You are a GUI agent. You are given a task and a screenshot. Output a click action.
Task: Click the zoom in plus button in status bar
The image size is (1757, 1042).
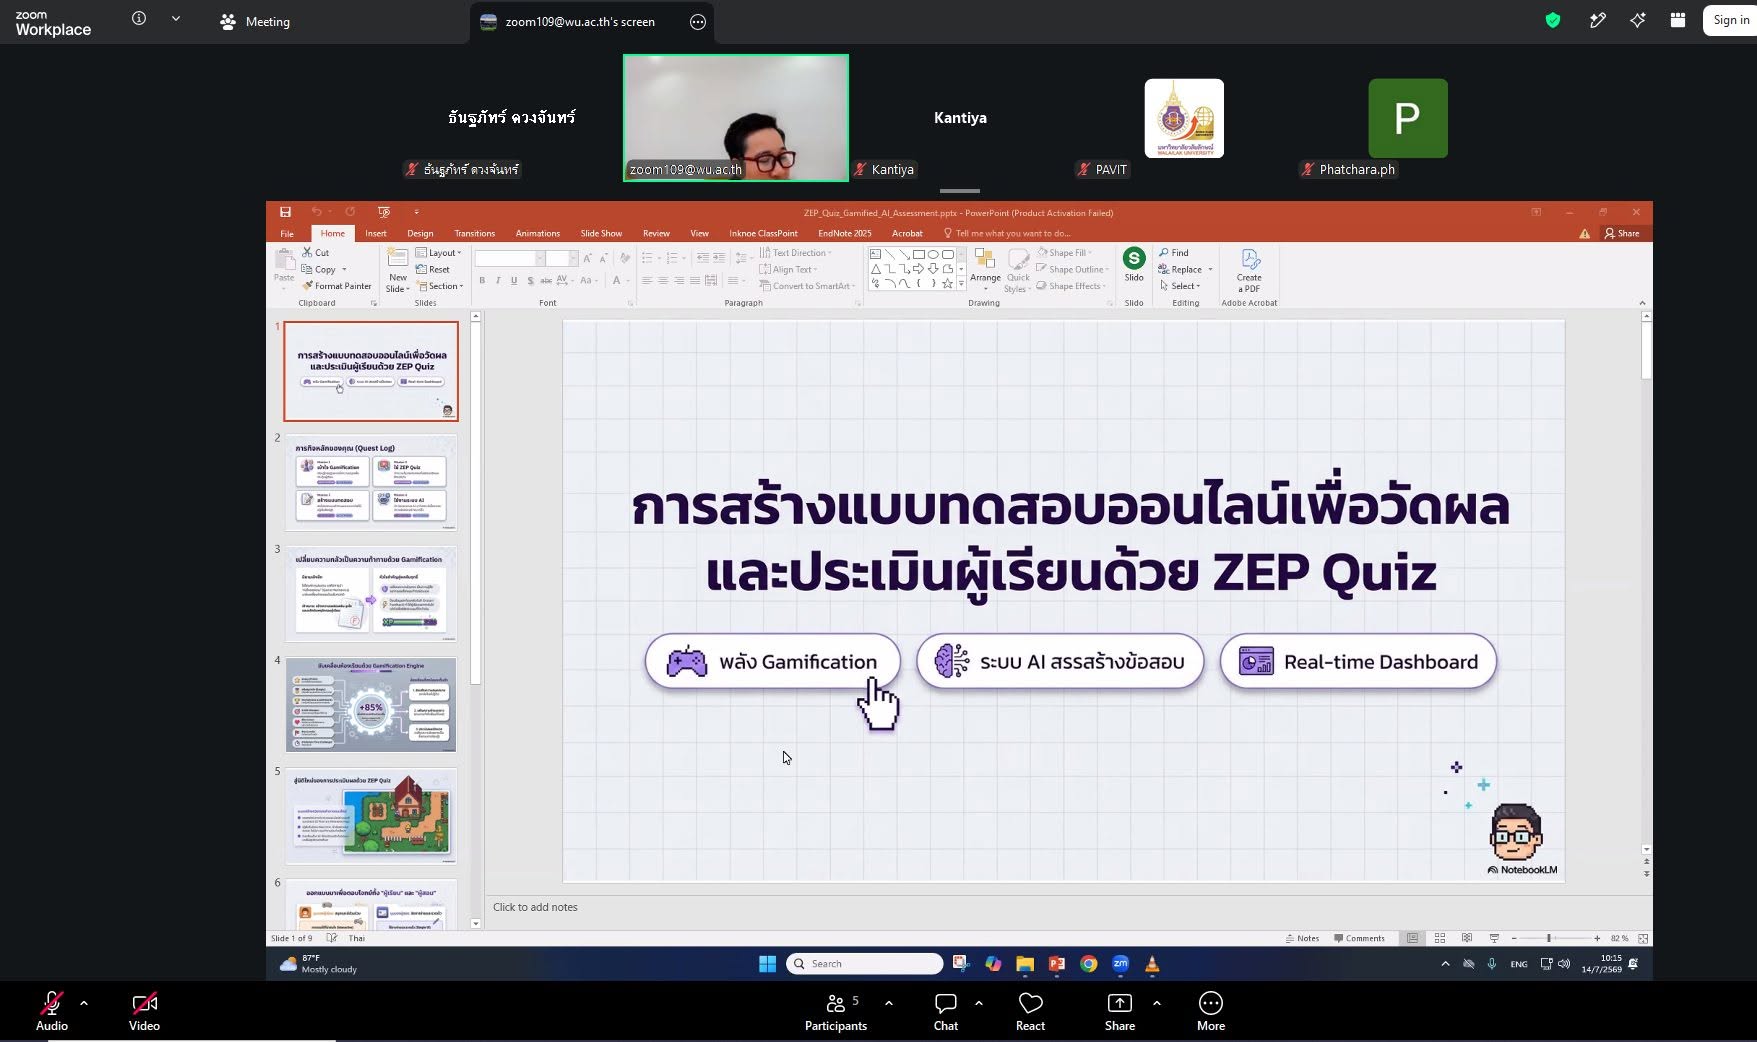(x=1597, y=938)
